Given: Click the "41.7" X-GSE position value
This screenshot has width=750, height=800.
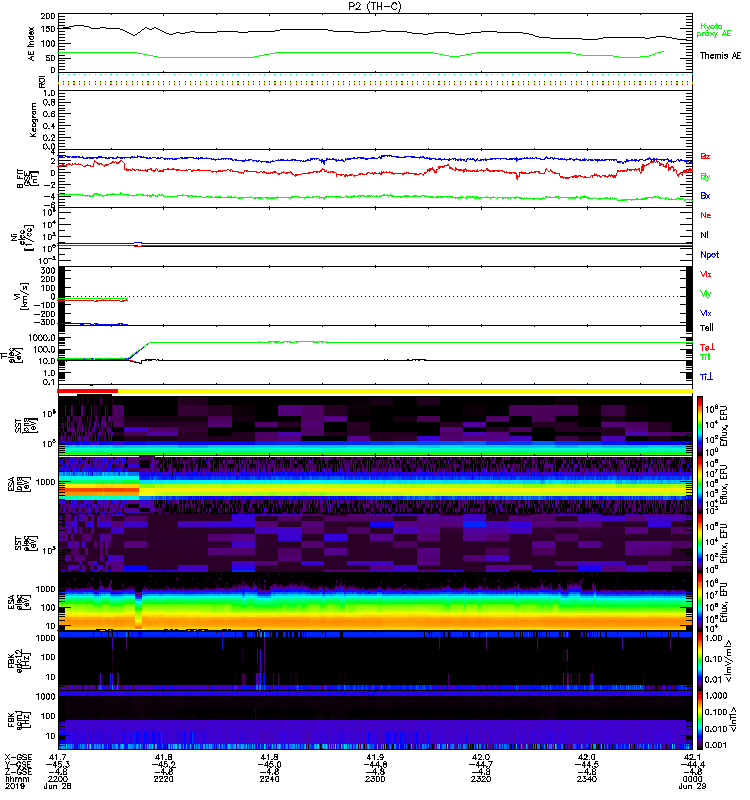Looking at the screenshot, I should tap(57, 758).
